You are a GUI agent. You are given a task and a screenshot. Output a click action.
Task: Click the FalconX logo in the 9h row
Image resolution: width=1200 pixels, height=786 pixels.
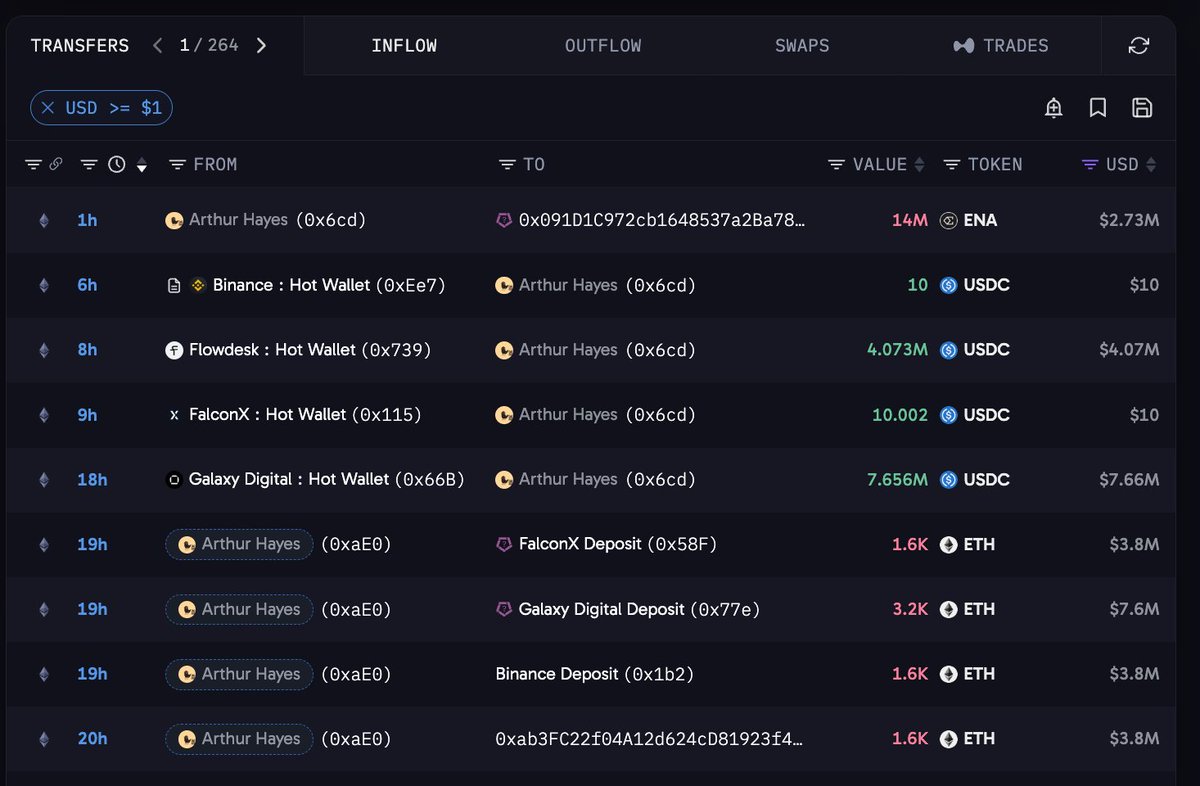(174, 415)
